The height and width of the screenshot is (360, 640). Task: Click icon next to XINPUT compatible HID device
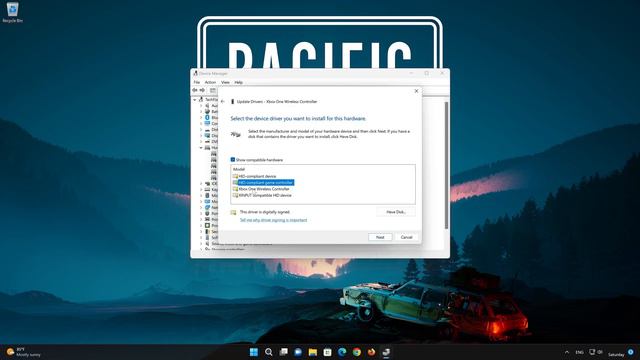click(235, 196)
